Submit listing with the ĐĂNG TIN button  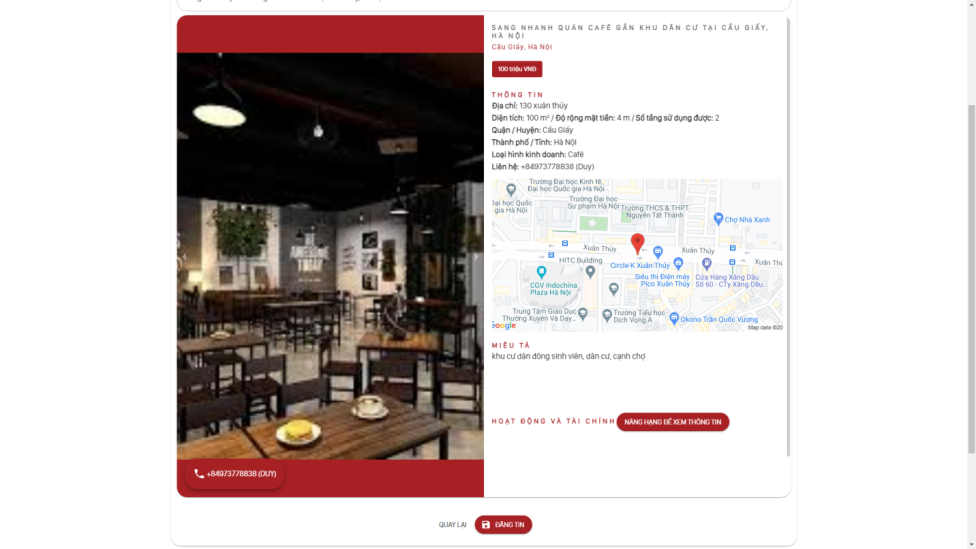pos(503,525)
